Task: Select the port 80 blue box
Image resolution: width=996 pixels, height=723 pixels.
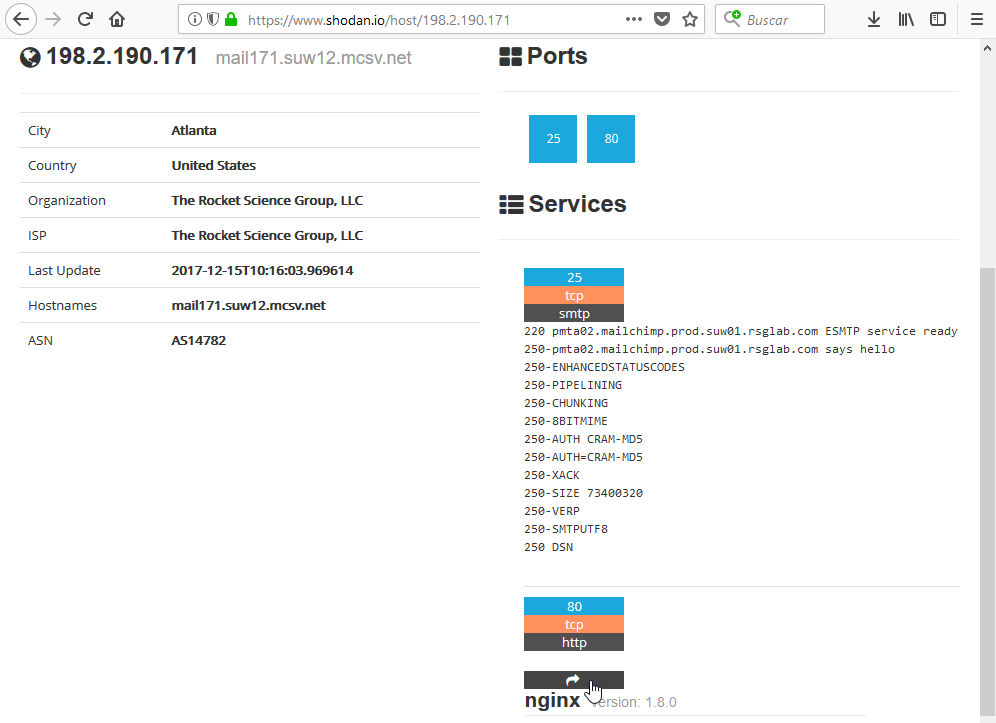Action: coord(611,139)
